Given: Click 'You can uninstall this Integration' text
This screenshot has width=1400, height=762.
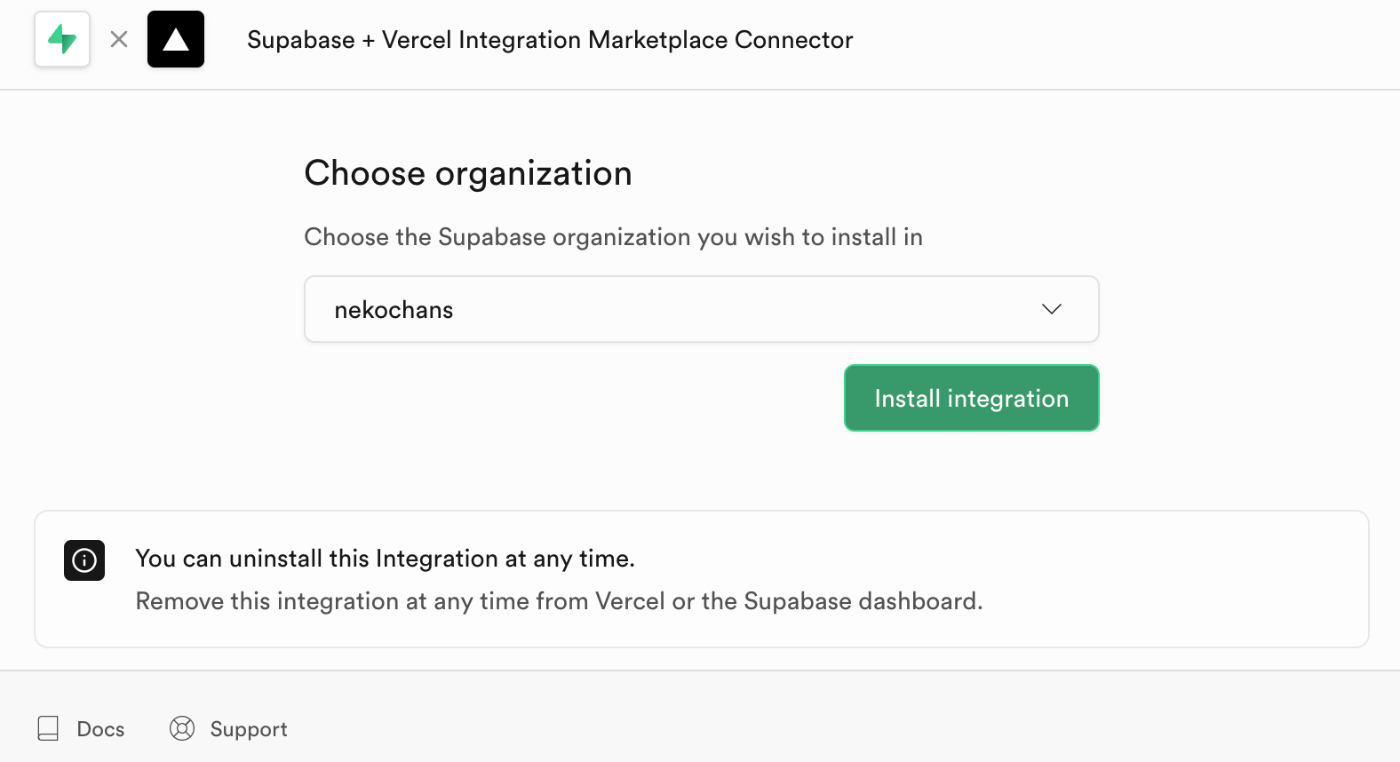Looking at the screenshot, I should coord(385,558).
